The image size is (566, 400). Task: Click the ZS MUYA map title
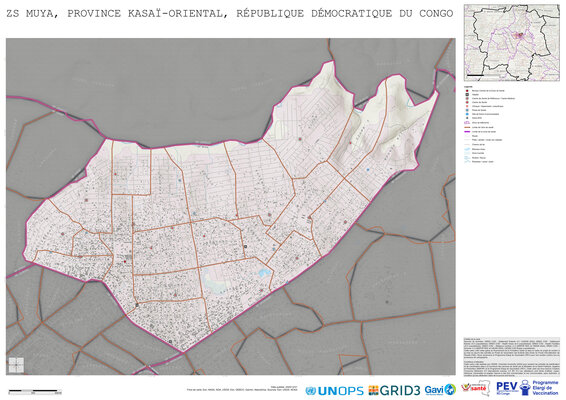230,13
